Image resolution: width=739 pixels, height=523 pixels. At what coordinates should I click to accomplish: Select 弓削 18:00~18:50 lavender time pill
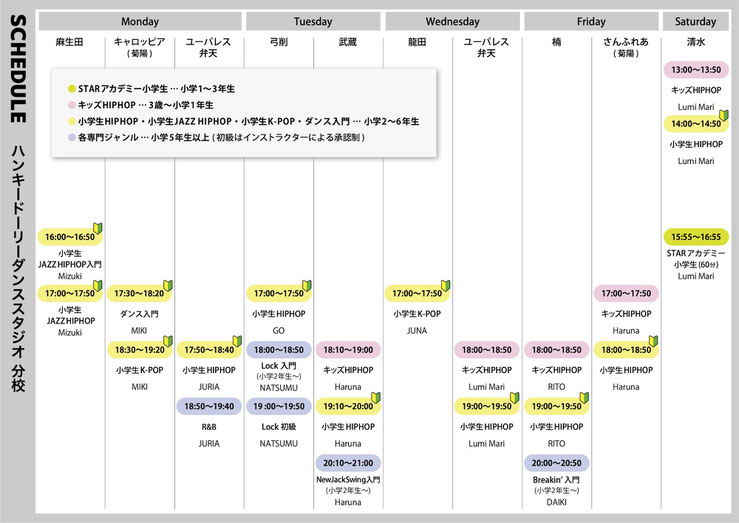coord(279,350)
